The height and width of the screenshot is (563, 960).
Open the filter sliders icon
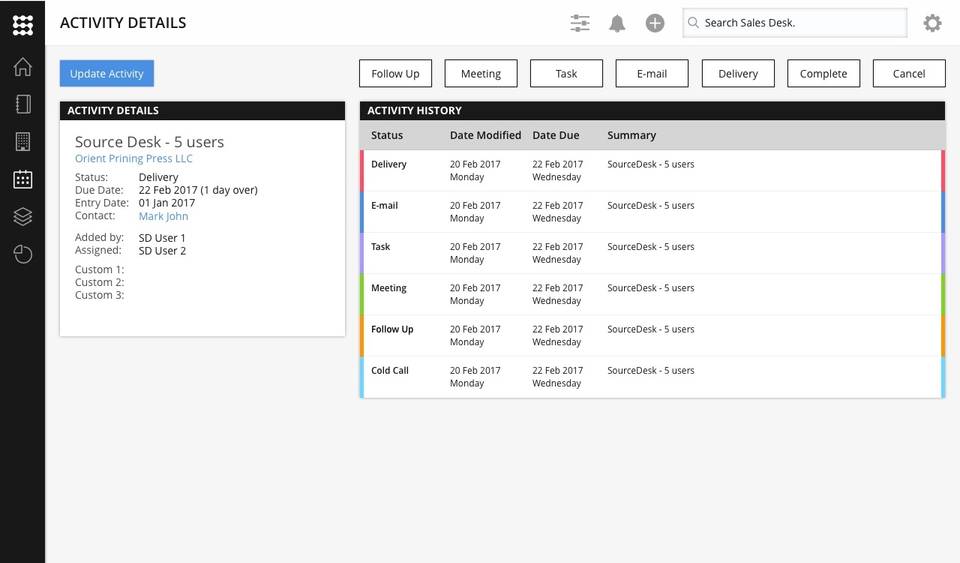tap(580, 23)
